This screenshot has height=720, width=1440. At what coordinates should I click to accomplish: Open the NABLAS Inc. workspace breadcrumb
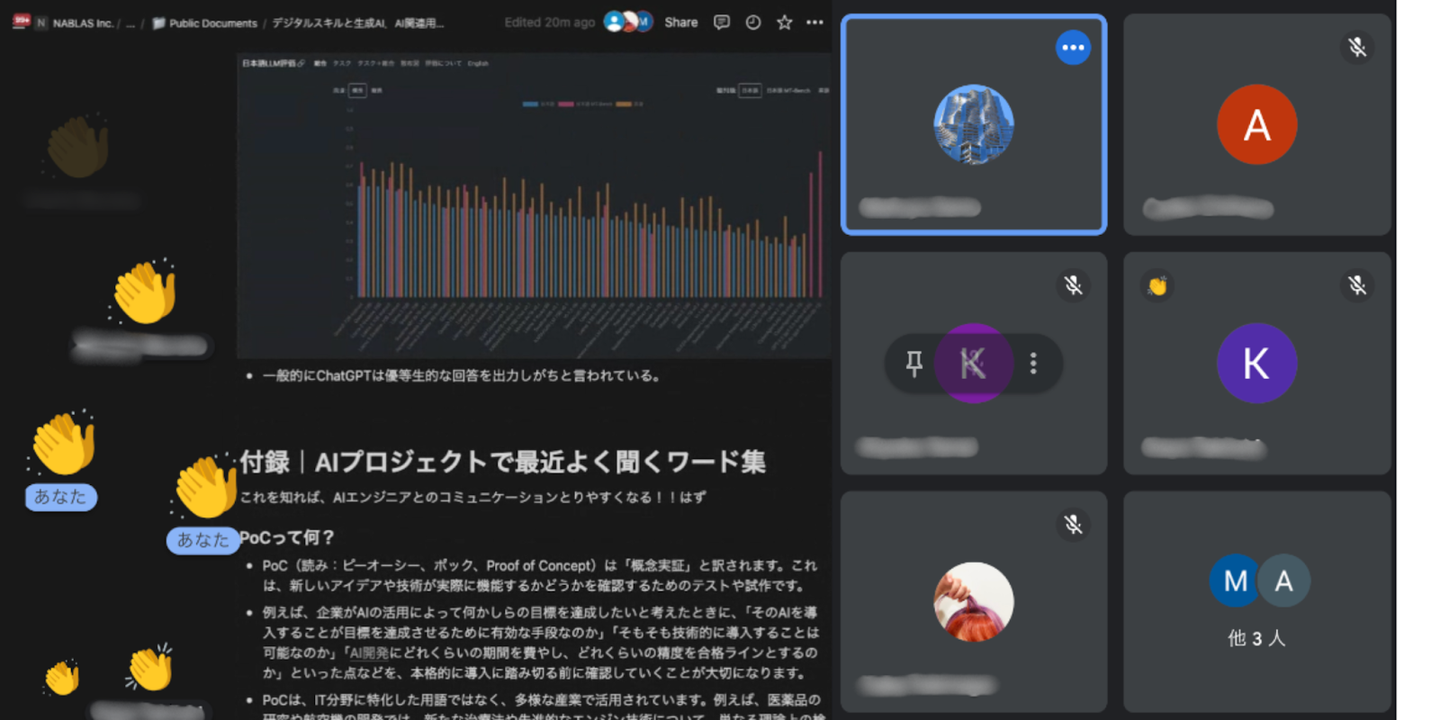coord(75,23)
